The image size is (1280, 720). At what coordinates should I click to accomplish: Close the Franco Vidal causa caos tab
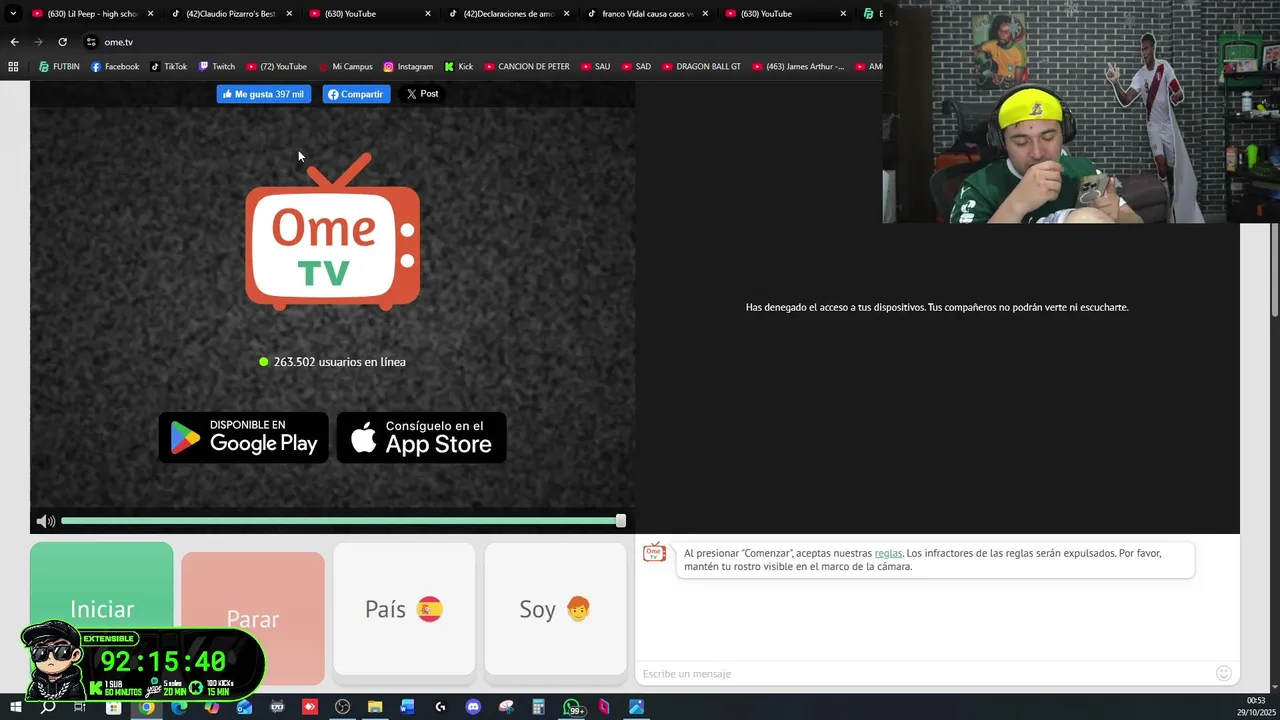click(x=705, y=14)
